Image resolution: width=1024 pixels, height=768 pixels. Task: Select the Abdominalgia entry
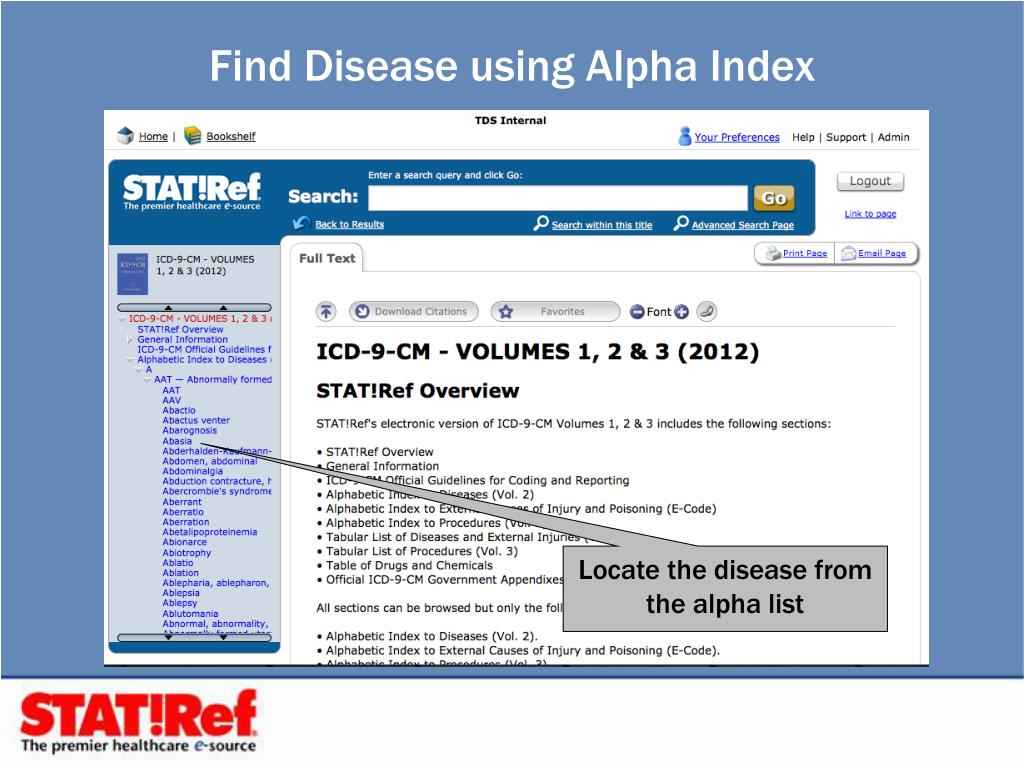(193, 471)
